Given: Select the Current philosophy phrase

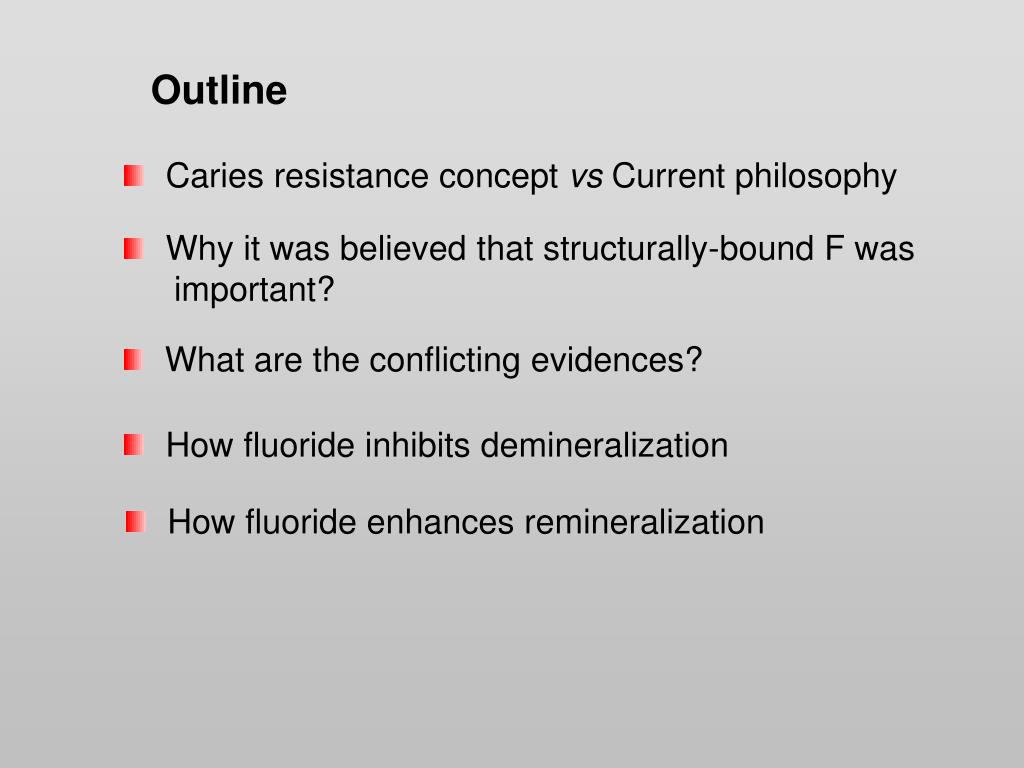Looking at the screenshot, I should (x=754, y=177).
